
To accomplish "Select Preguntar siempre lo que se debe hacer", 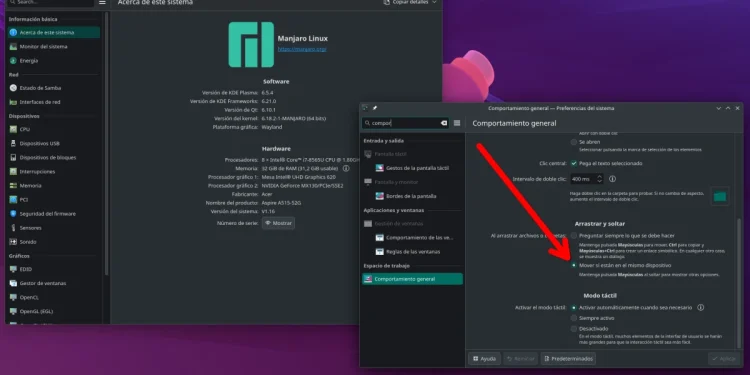I will click(x=574, y=236).
